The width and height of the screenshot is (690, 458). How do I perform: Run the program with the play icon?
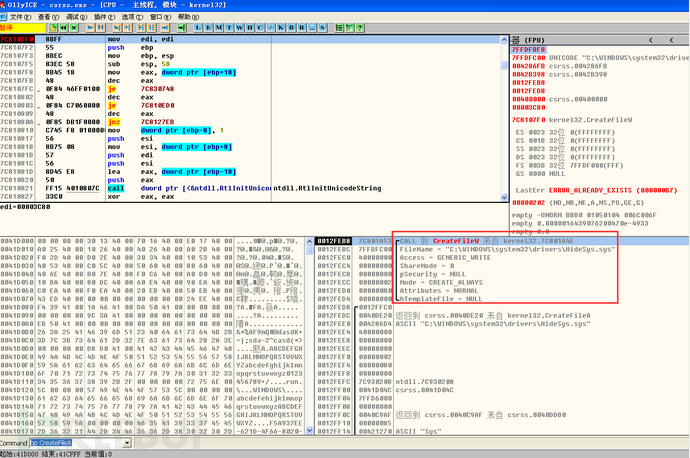(90, 28)
